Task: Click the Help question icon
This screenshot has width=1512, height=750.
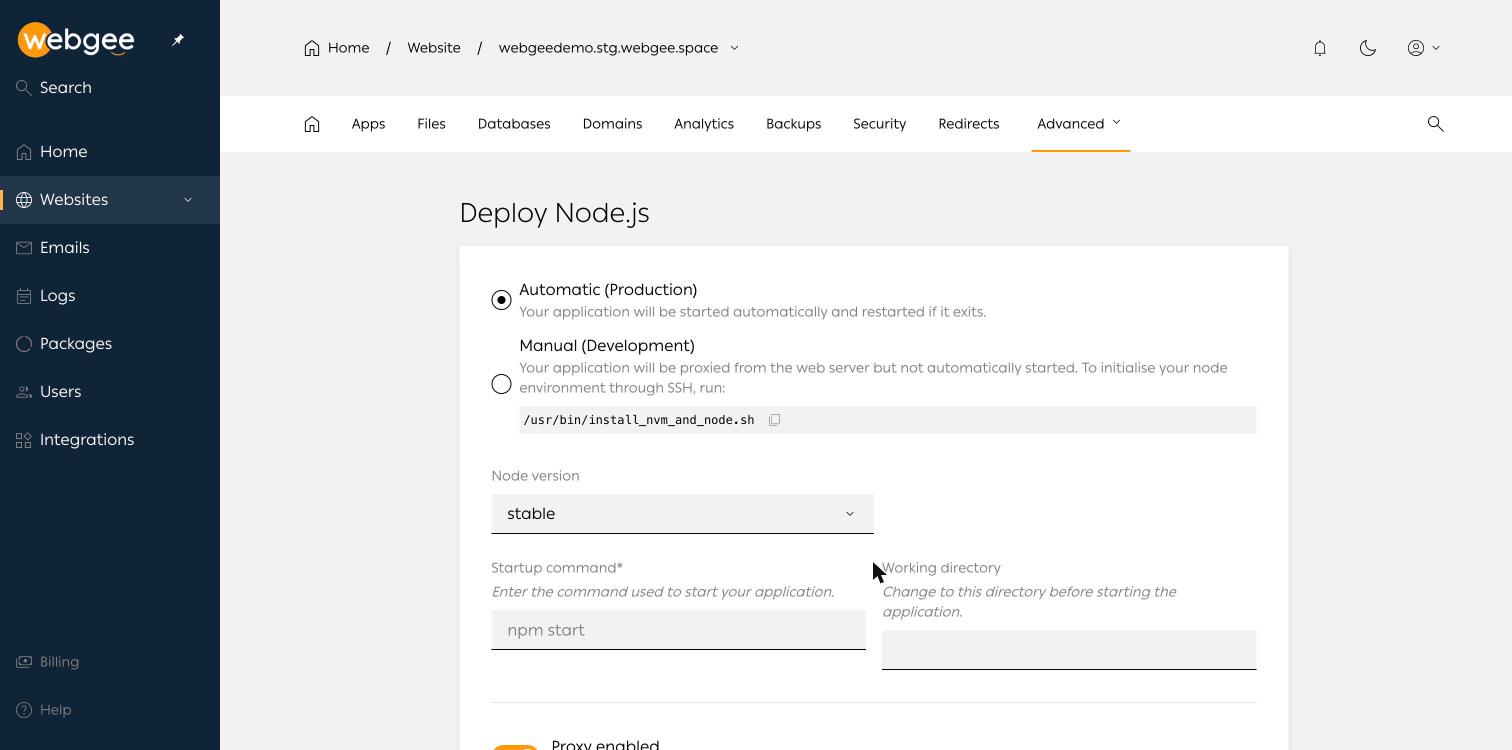Action: click(24, 710)
